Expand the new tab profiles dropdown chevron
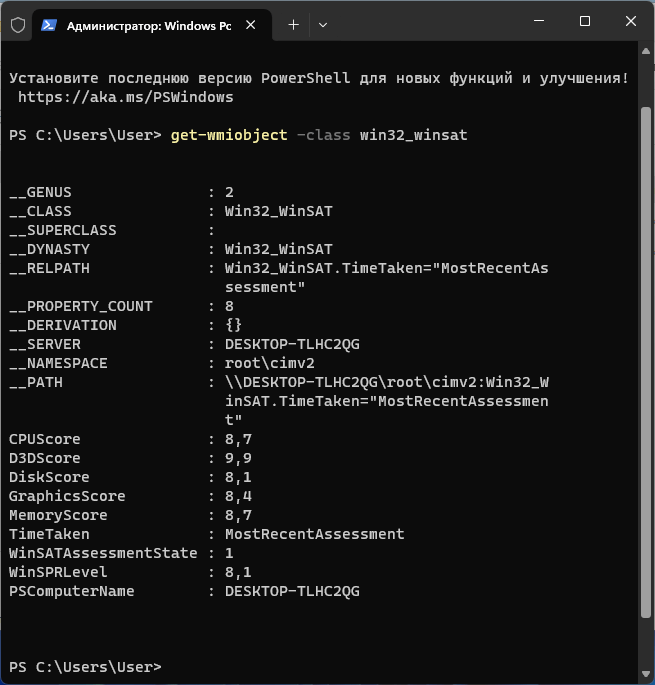655x685 pixels. 322,25
